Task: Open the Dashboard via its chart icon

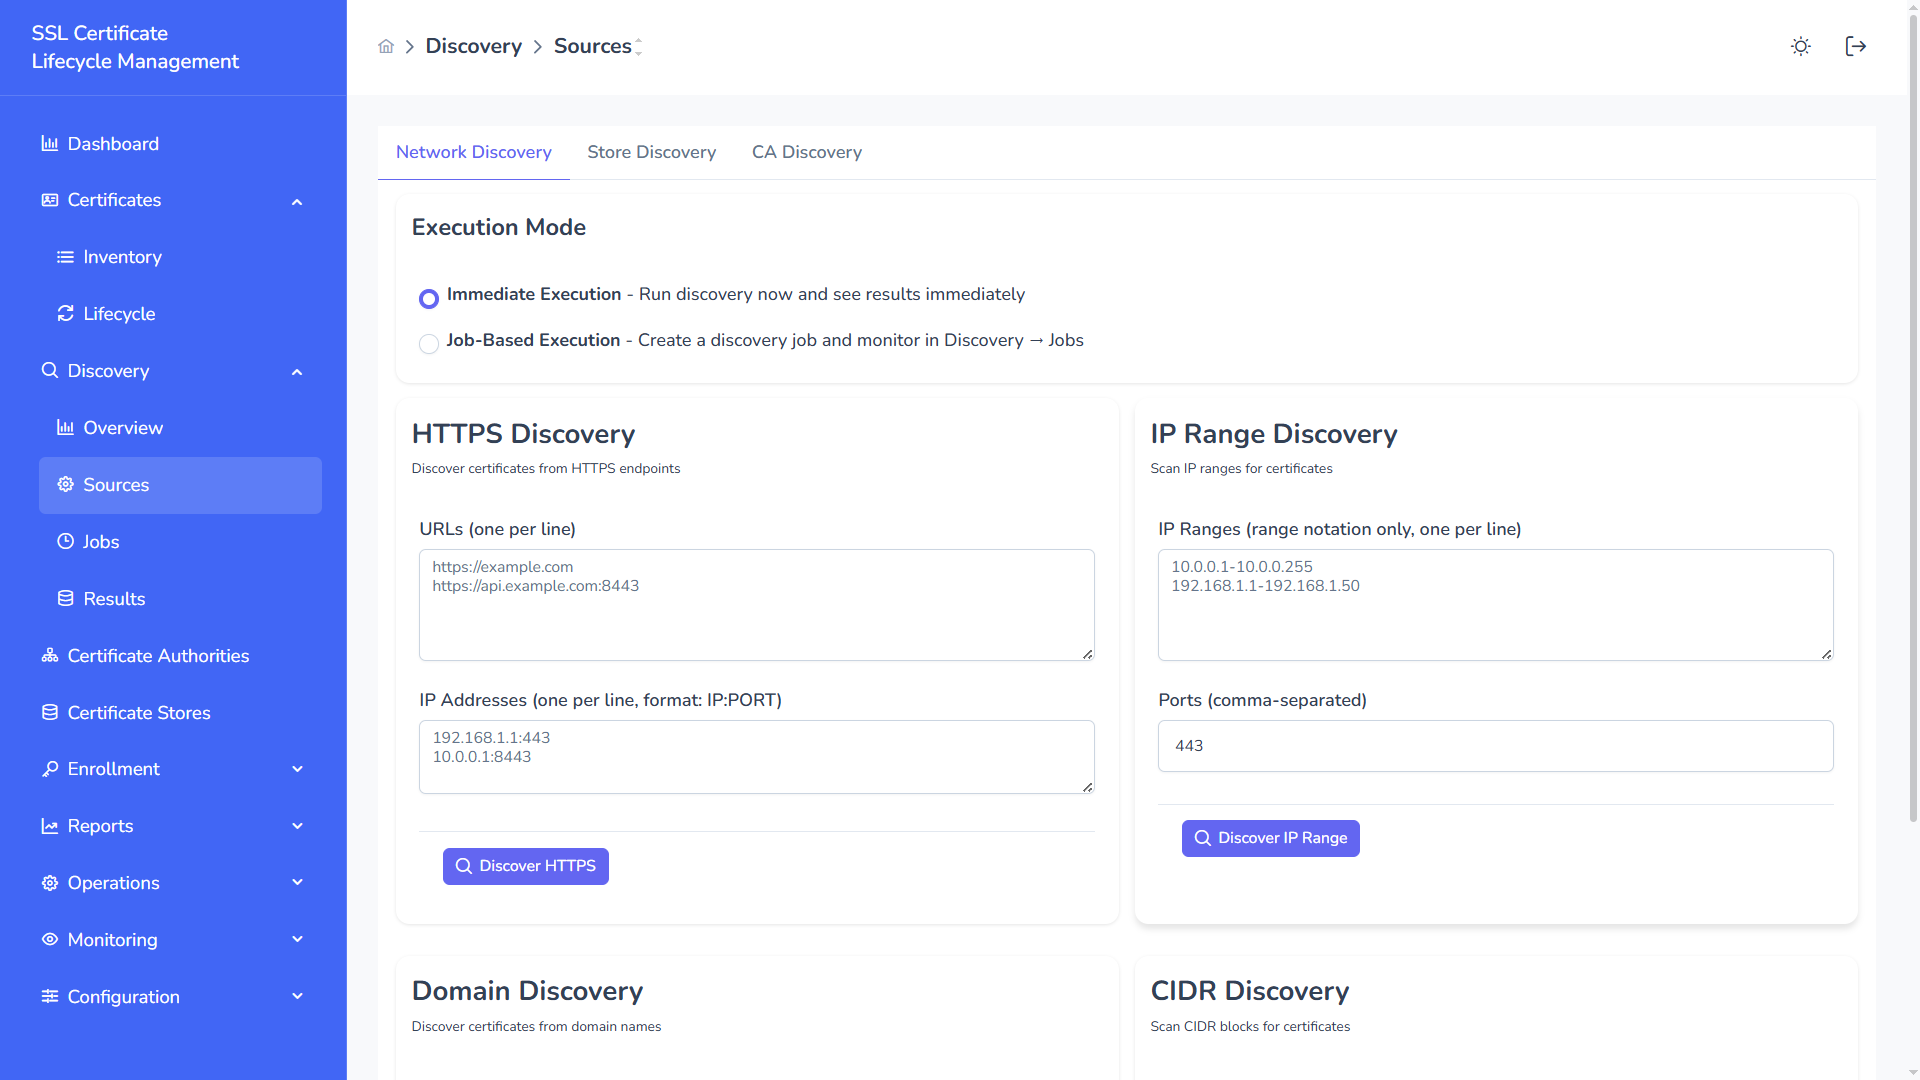Action: coord(49,143)
